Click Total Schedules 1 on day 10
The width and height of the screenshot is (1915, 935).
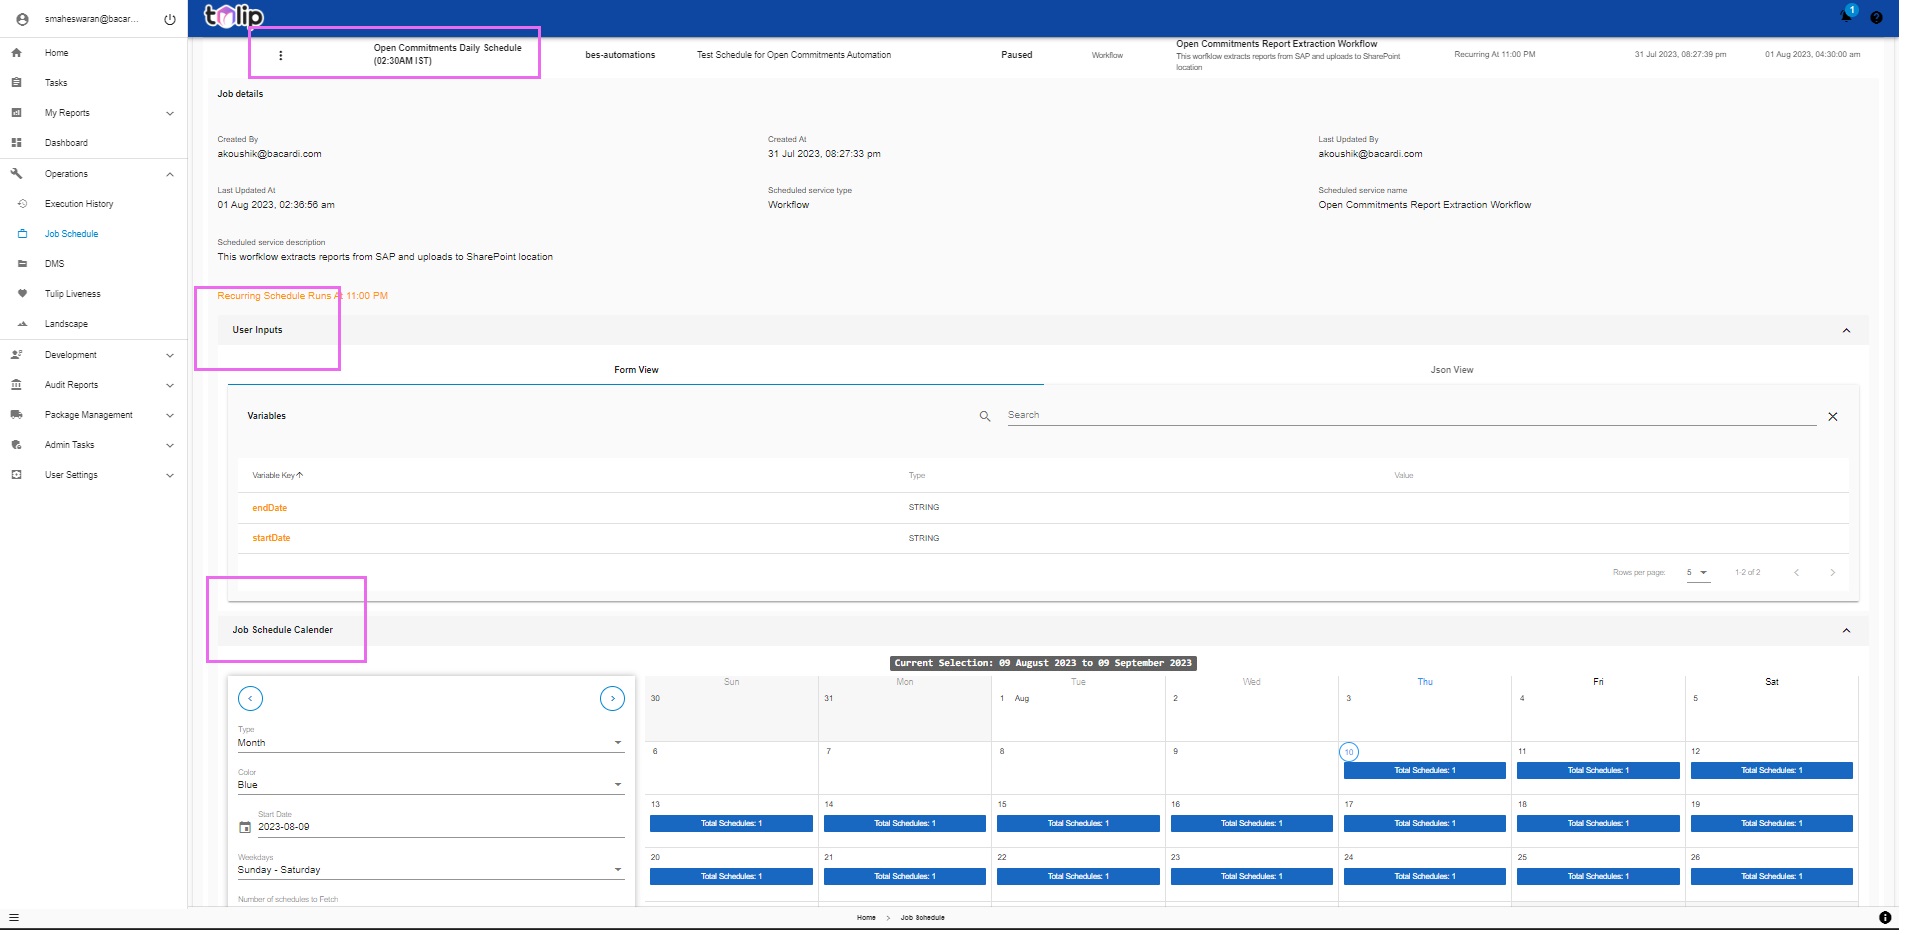click(x=1424, y=770)
